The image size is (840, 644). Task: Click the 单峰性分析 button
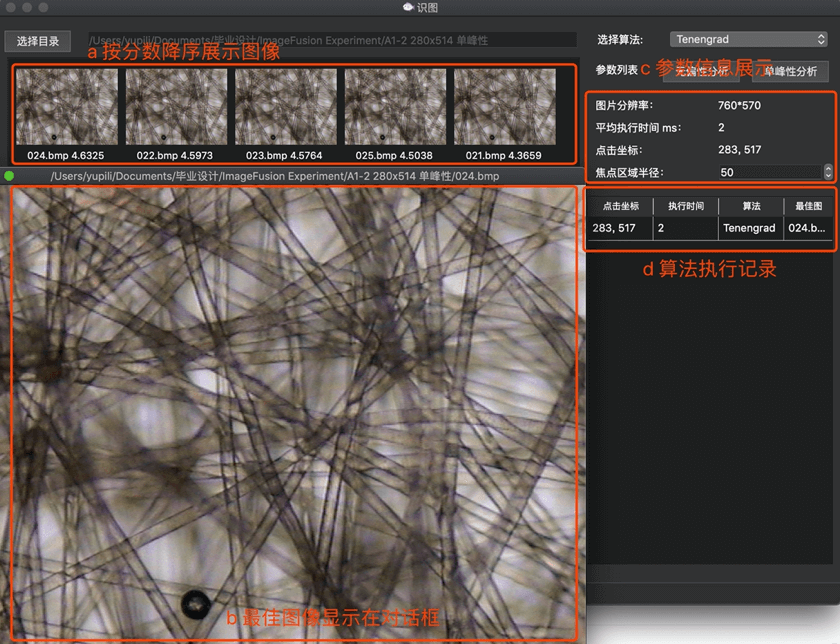coord(790,71)
